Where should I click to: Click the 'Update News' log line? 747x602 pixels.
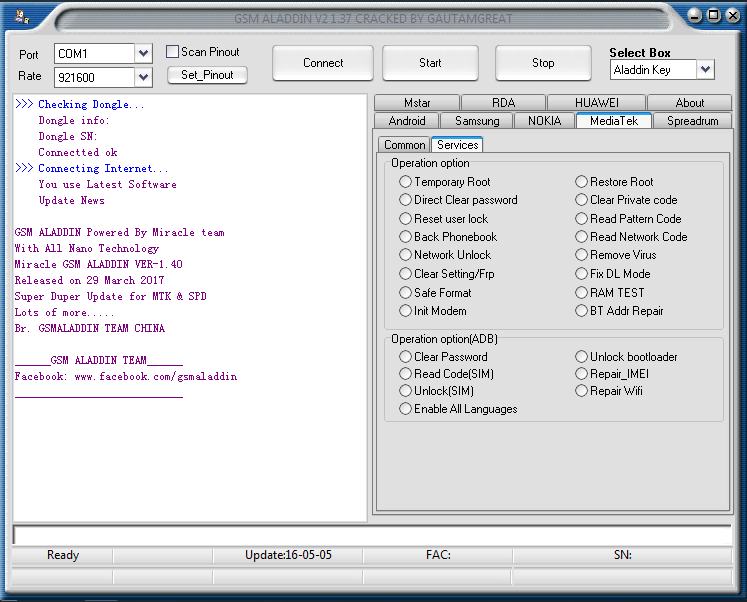point(71,201)
